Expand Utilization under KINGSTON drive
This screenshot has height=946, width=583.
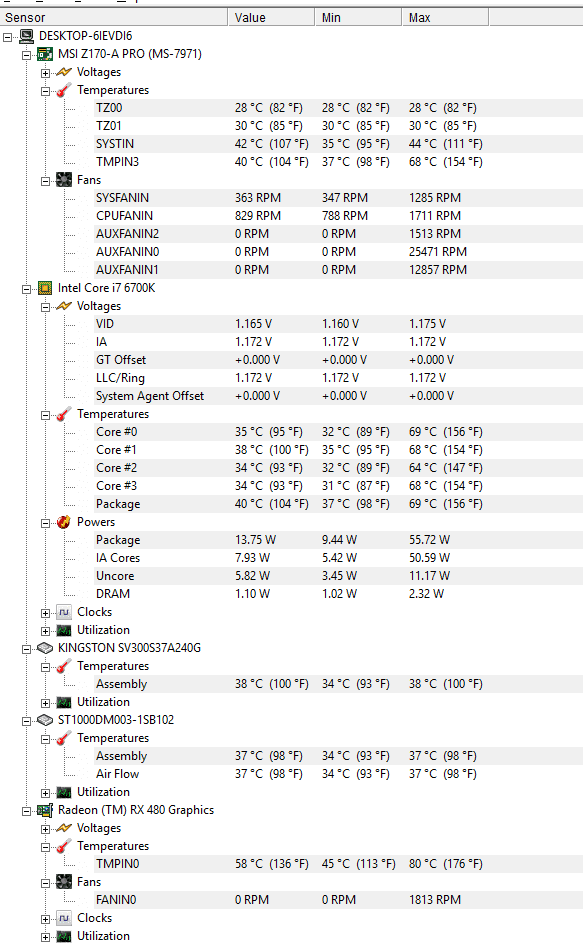click(45, 703)
